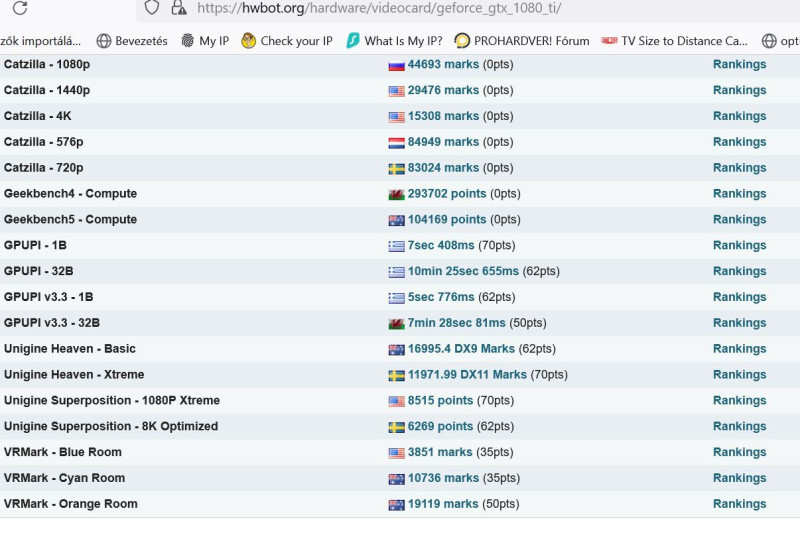The image size is (800, 537).
Task: Open the 10min 25sec 655ms score link
Action: 463,271
